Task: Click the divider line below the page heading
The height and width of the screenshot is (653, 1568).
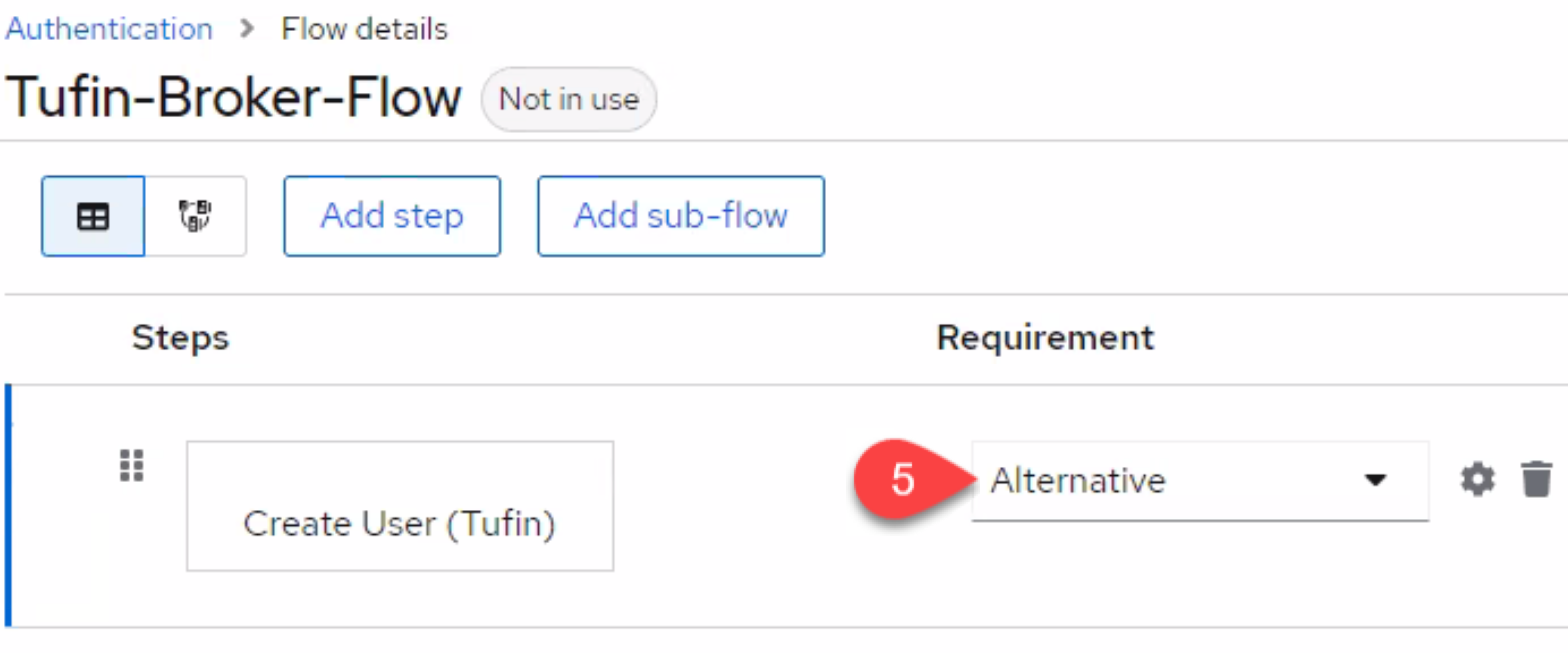Action: 784,141
